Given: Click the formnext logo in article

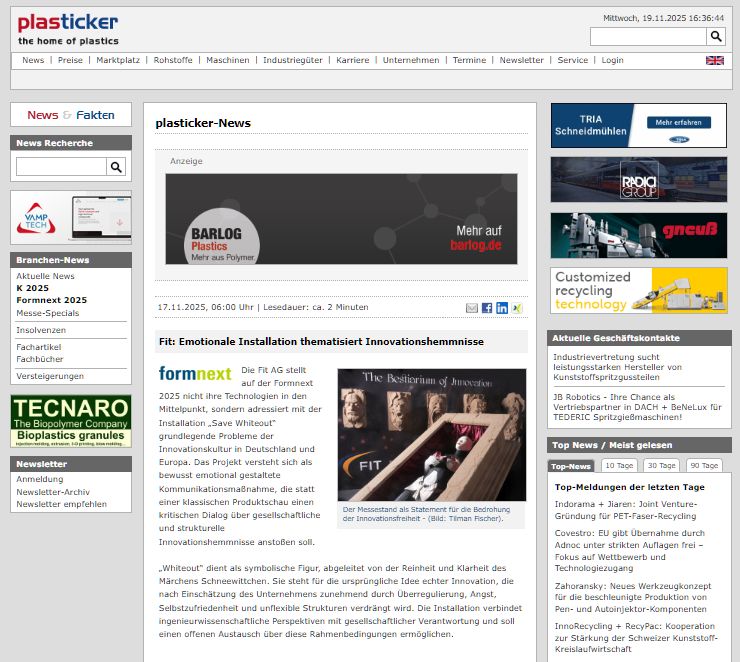Looking at the screenshot, I should tap(195, 374).
